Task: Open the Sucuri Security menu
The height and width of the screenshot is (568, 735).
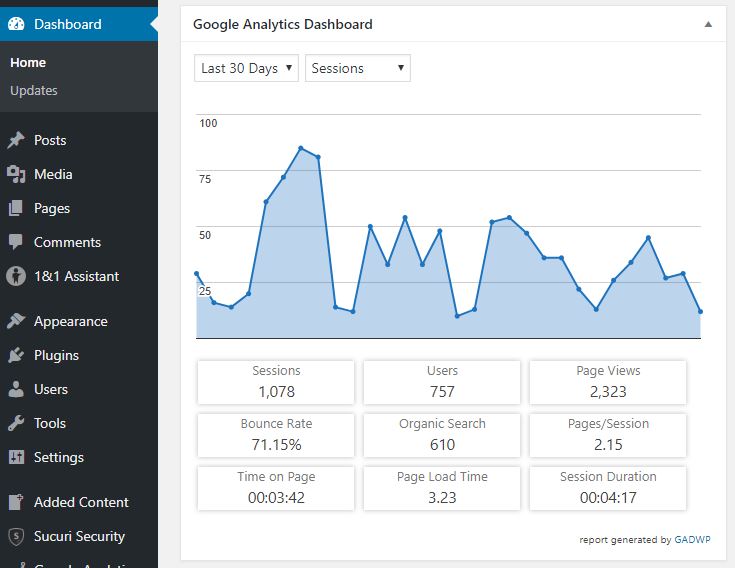Action: pos(79,536)
